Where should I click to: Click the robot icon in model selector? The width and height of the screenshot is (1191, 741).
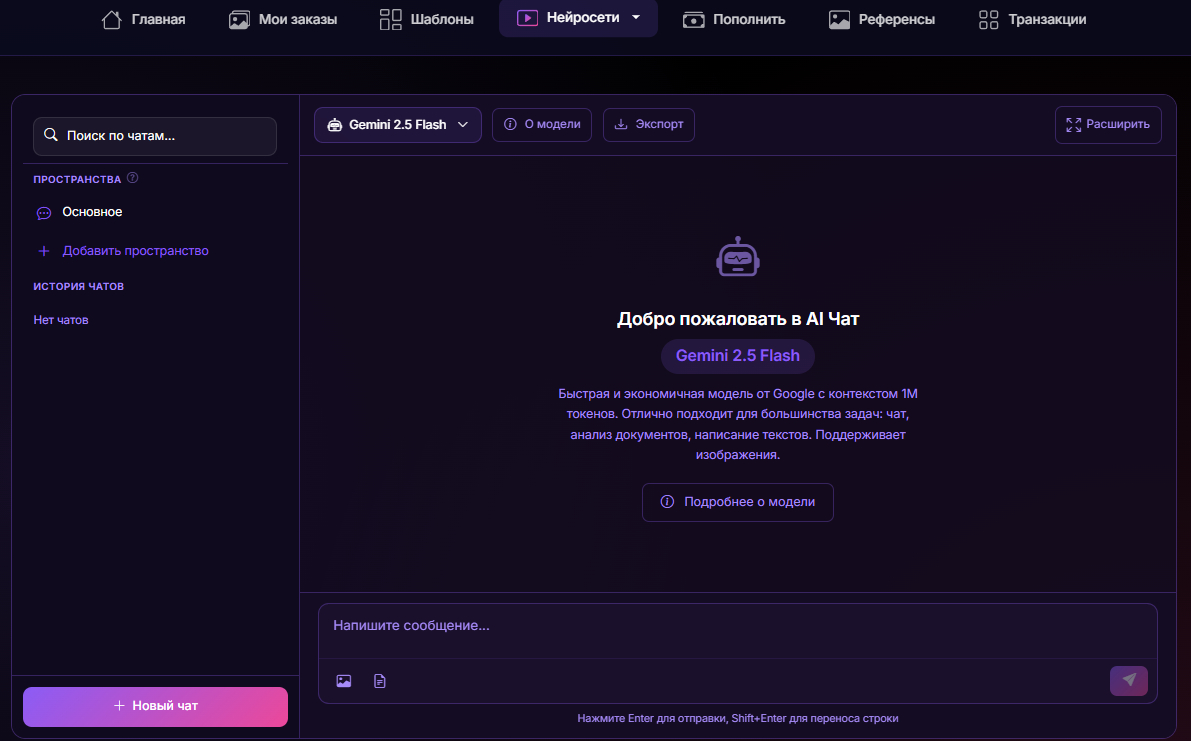pyautogui.click(x=334, y=125)
